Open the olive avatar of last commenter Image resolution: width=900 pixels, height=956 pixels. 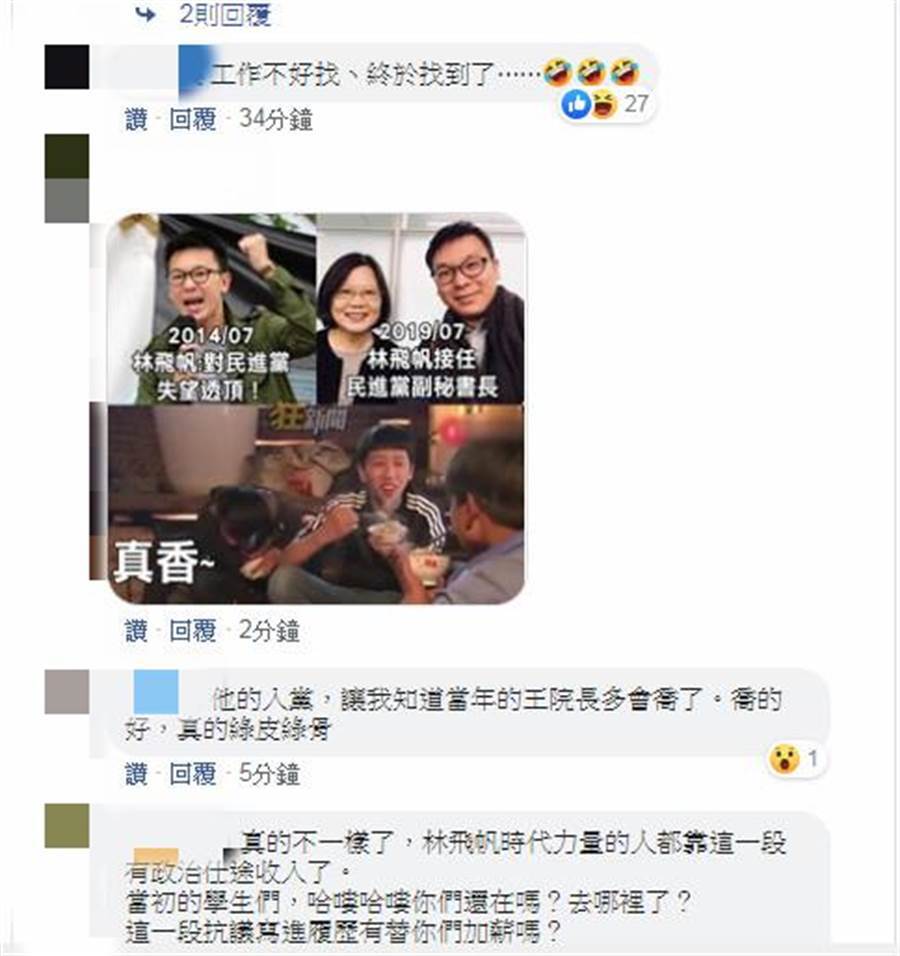pos(67,826)
